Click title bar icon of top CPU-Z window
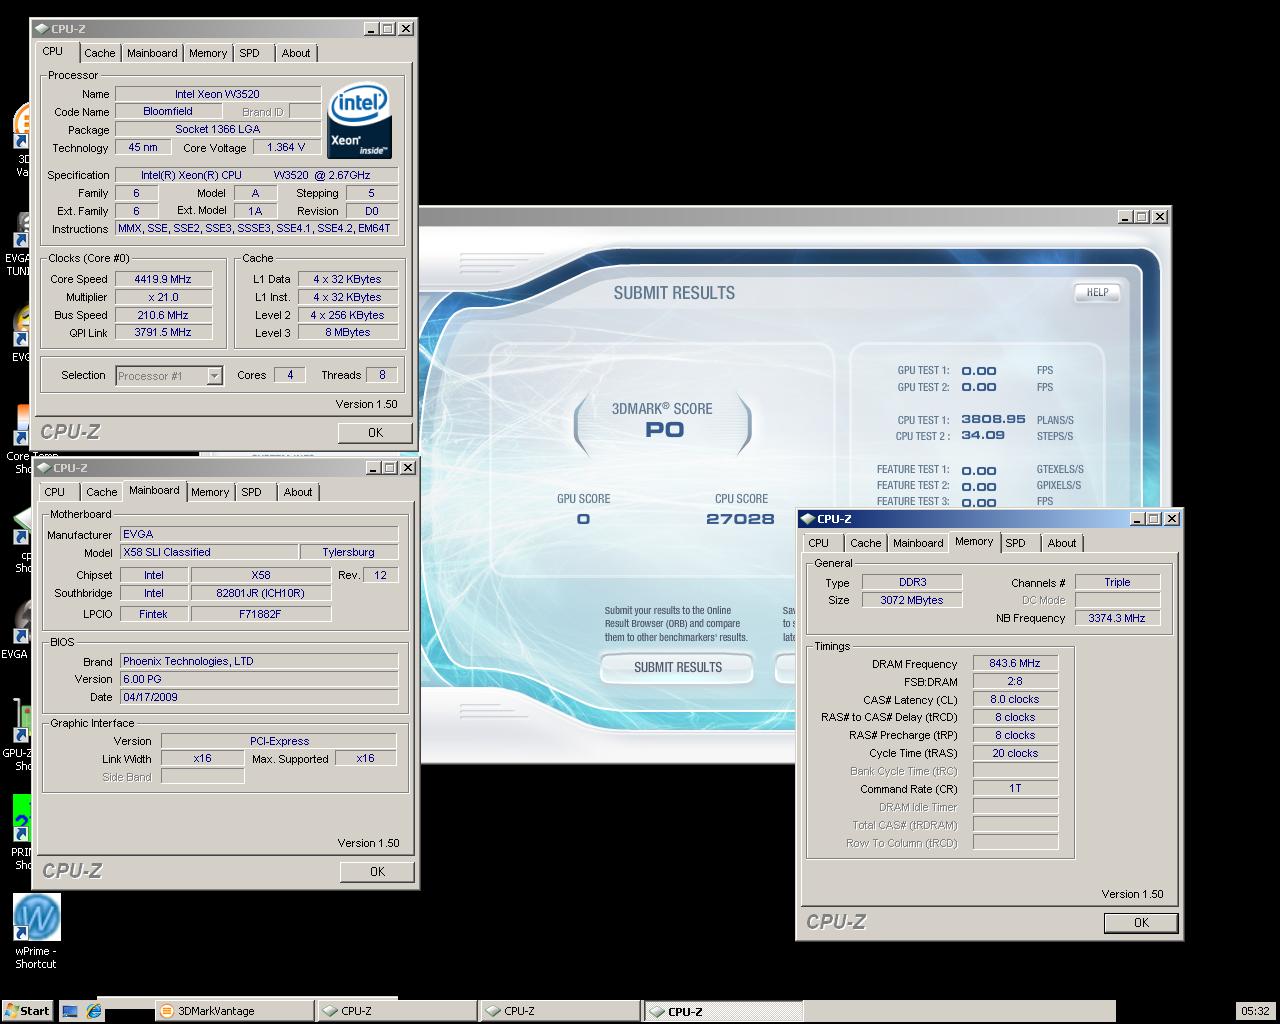 [x=41, y=29]
